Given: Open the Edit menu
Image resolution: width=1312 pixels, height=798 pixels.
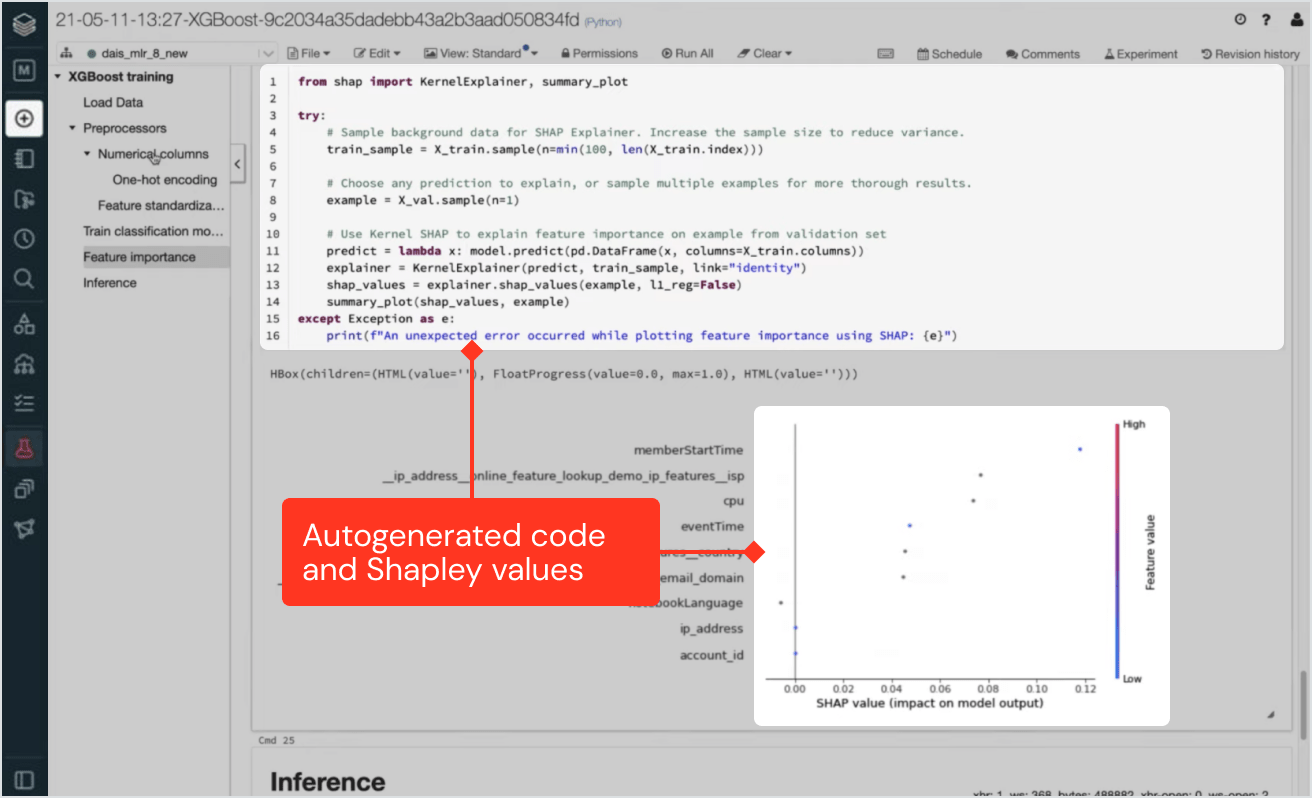Looking at the screenshot, I should (x=377, y=54).
